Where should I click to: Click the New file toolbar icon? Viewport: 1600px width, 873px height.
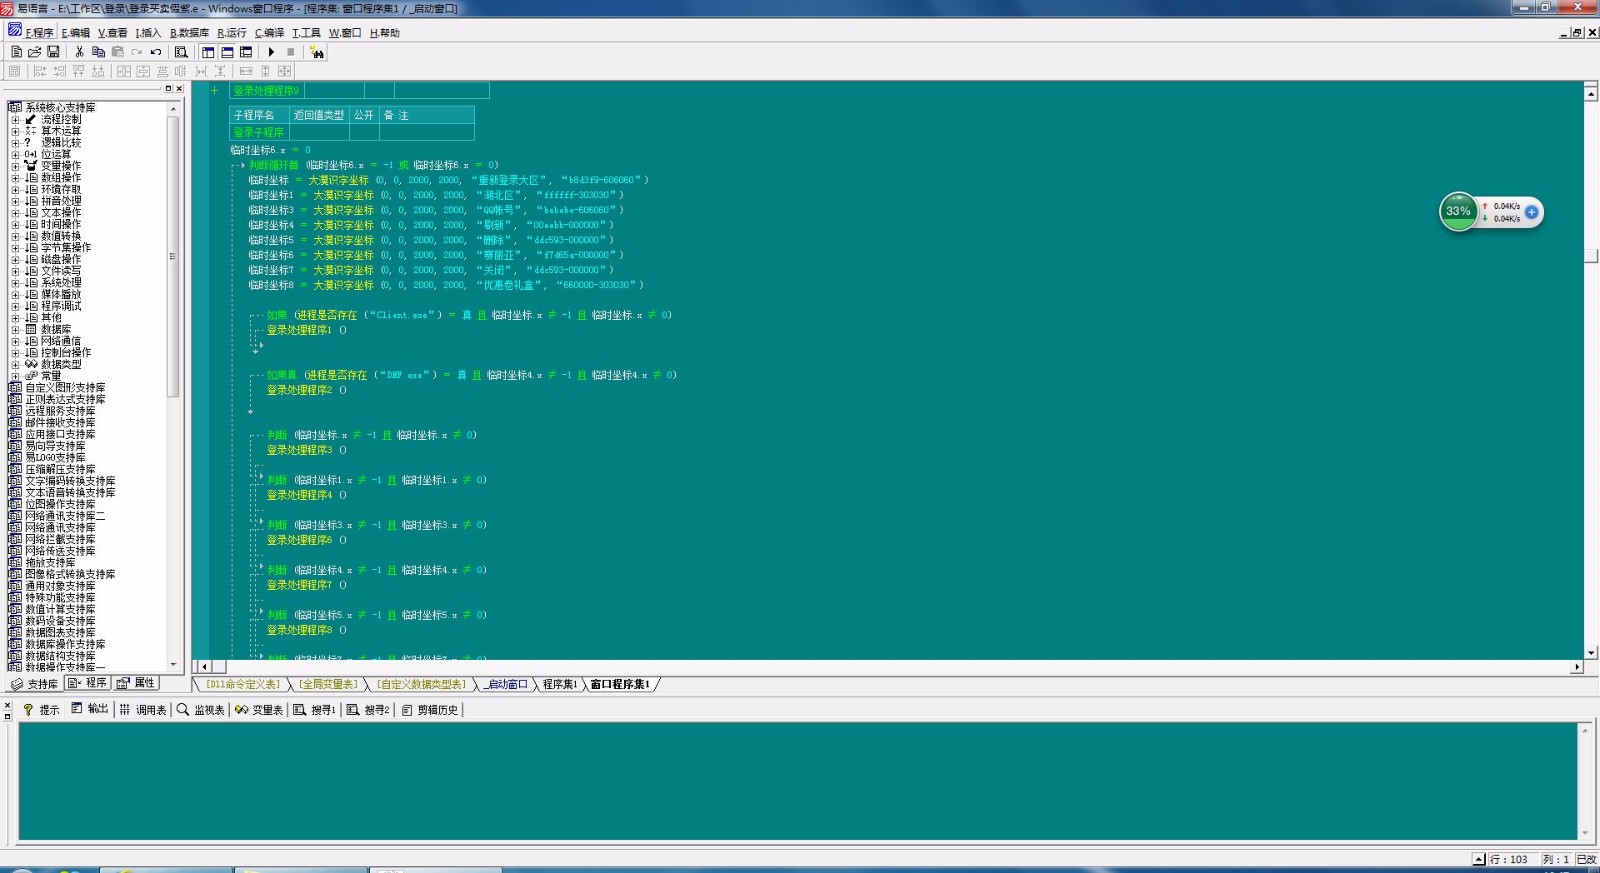click(x=16, y=52)
